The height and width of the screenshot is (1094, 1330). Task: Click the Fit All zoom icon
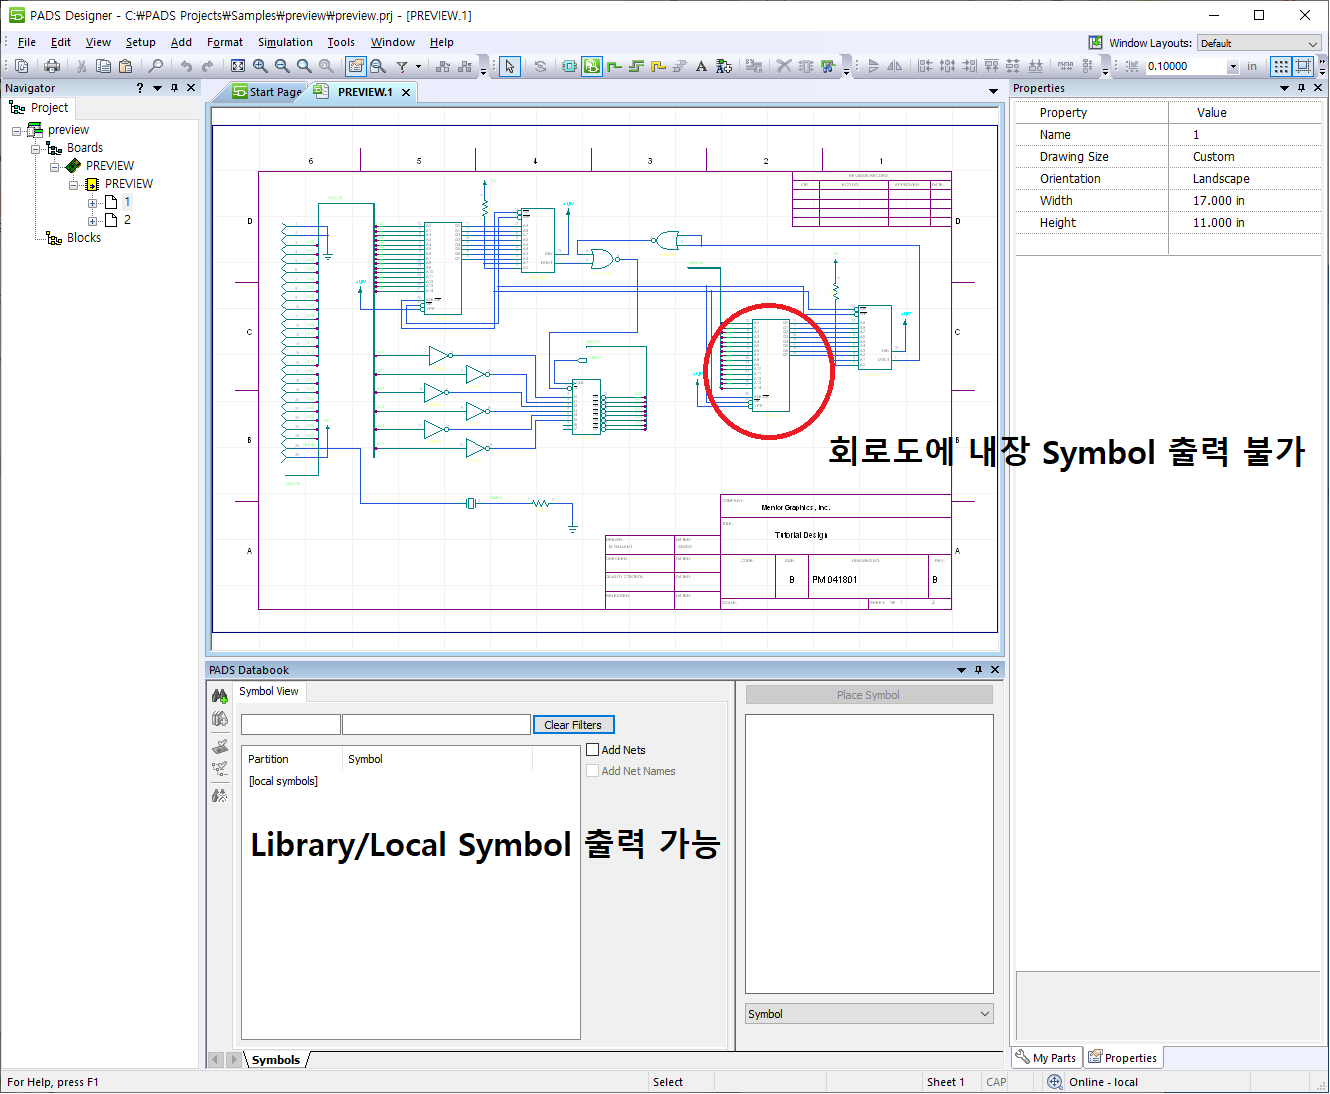[238, 66]
